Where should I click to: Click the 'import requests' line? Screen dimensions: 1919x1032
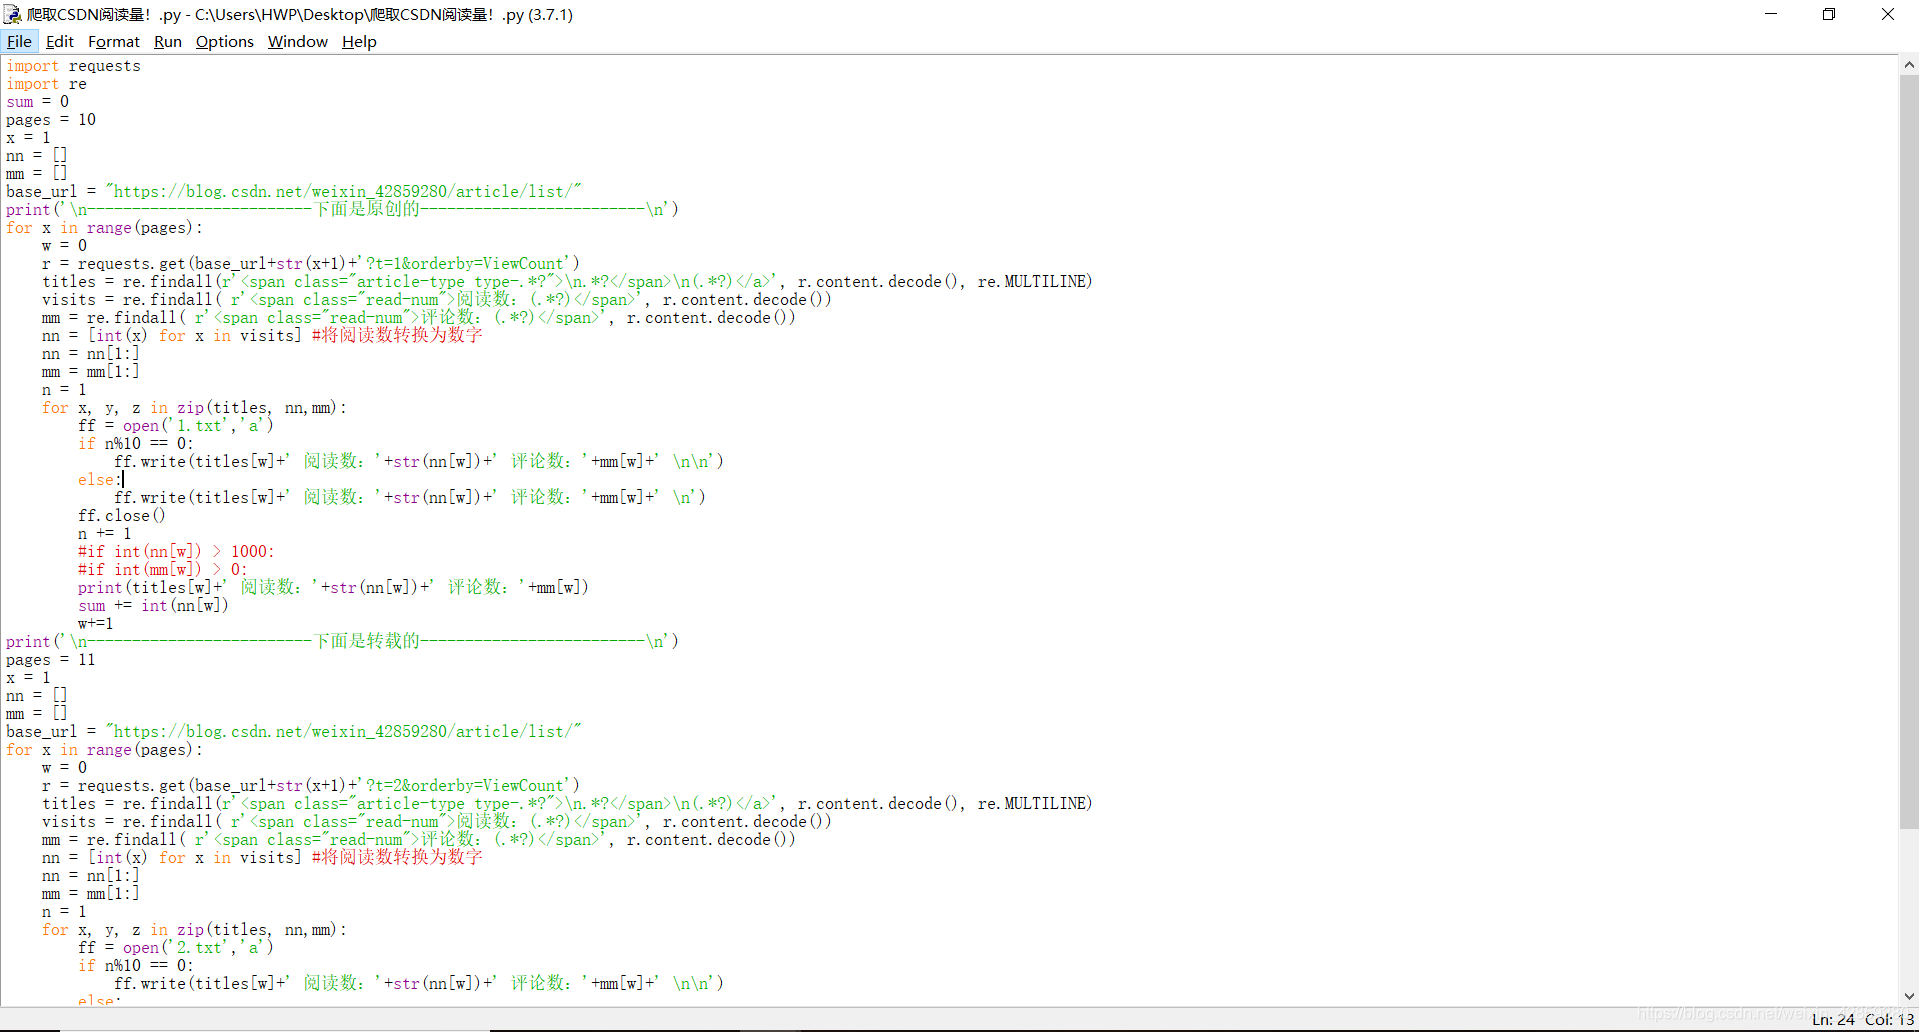(x=73, y=66)
